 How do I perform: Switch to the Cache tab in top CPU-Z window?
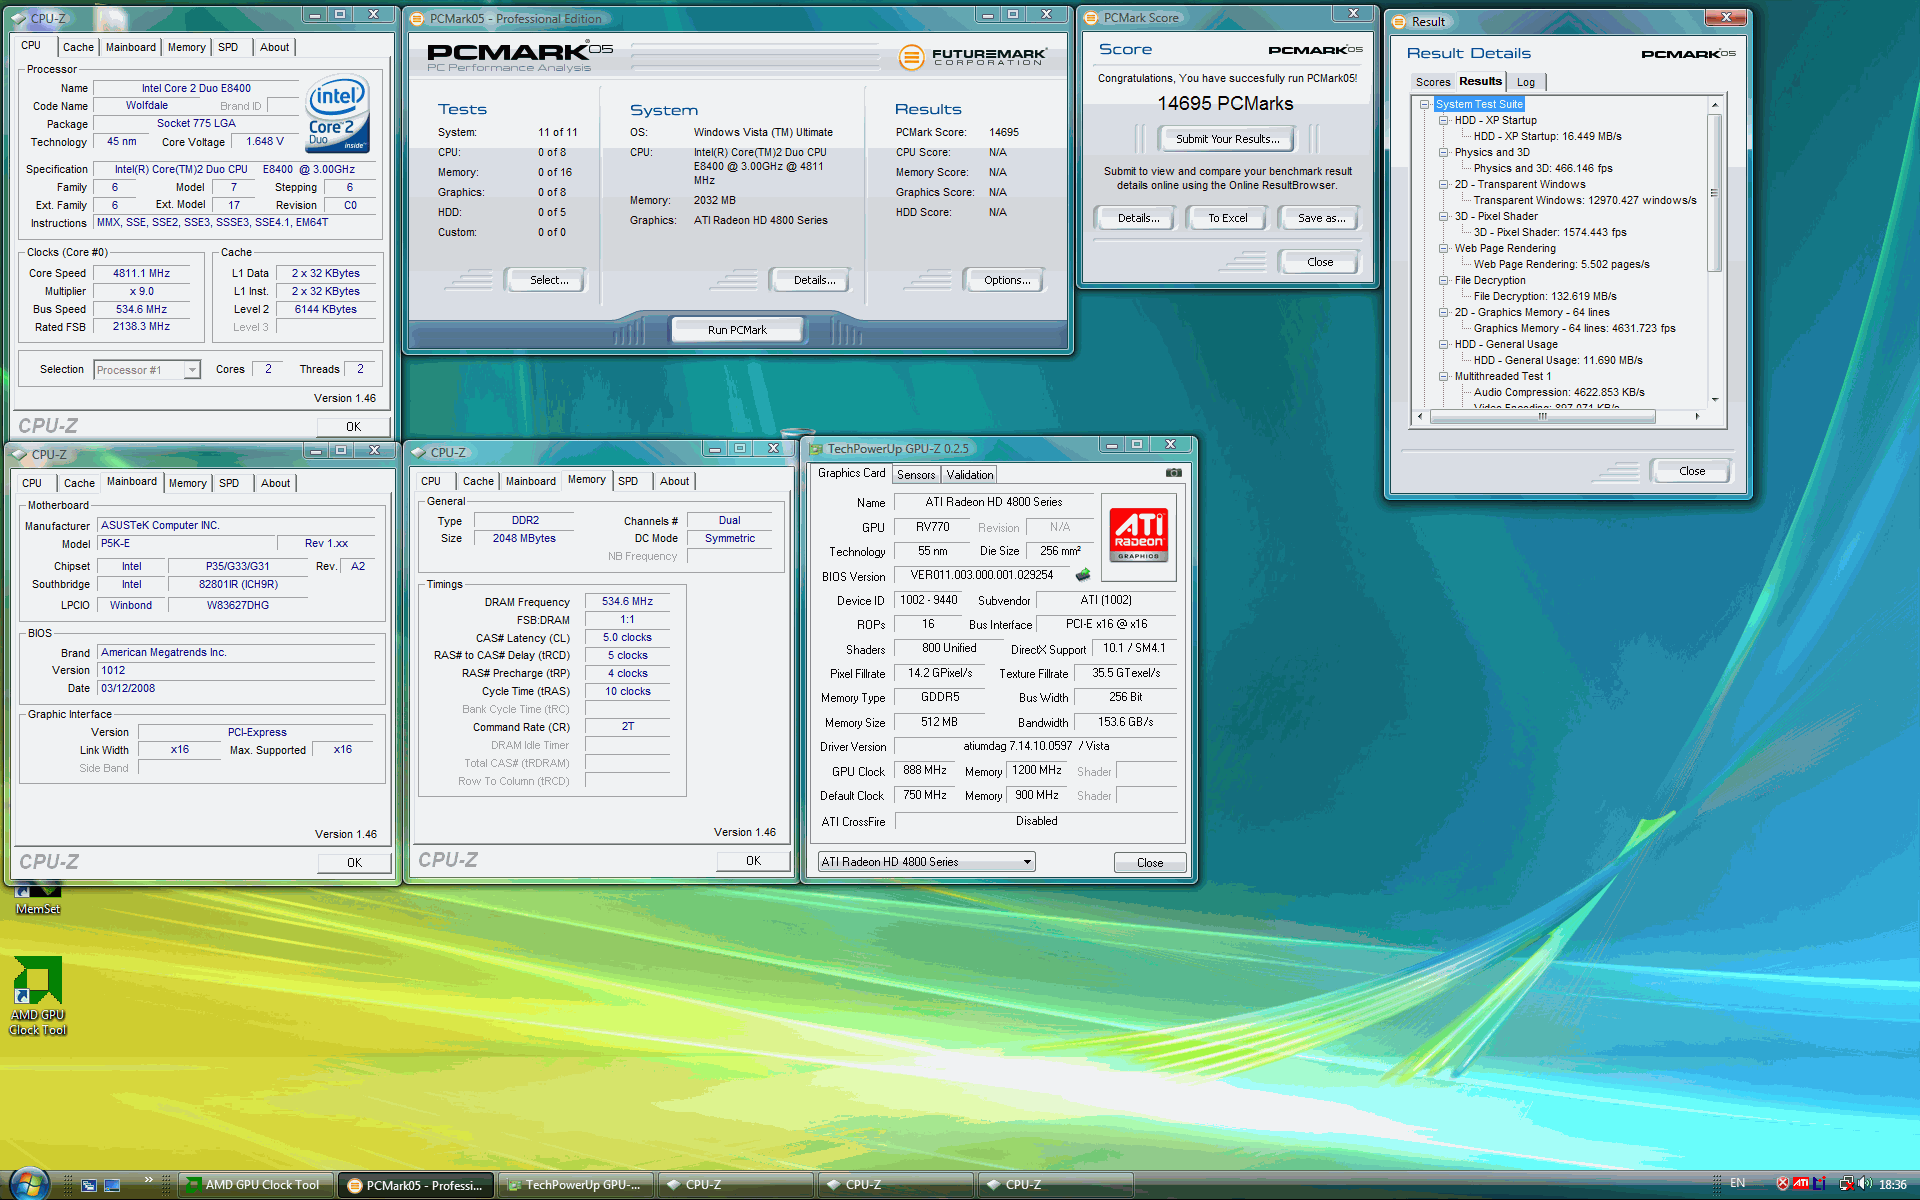coord(78,47)
